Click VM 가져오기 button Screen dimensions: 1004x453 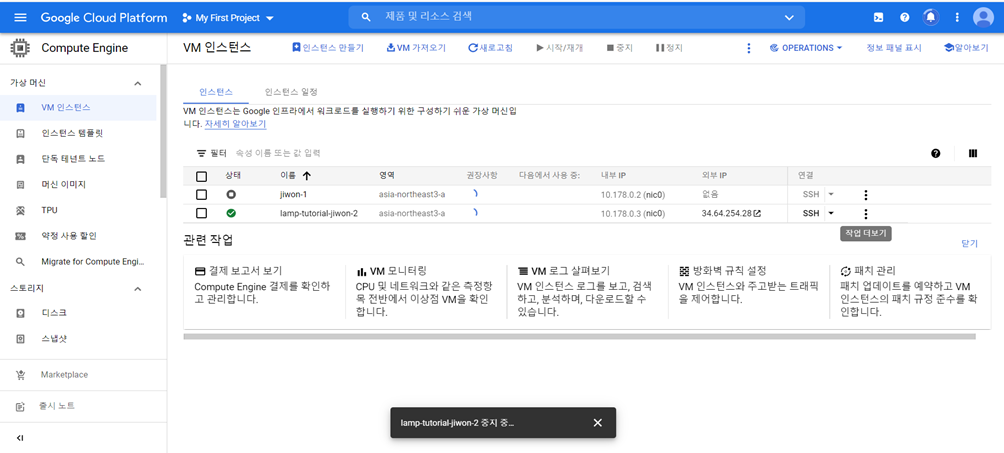tap(416, 48)
